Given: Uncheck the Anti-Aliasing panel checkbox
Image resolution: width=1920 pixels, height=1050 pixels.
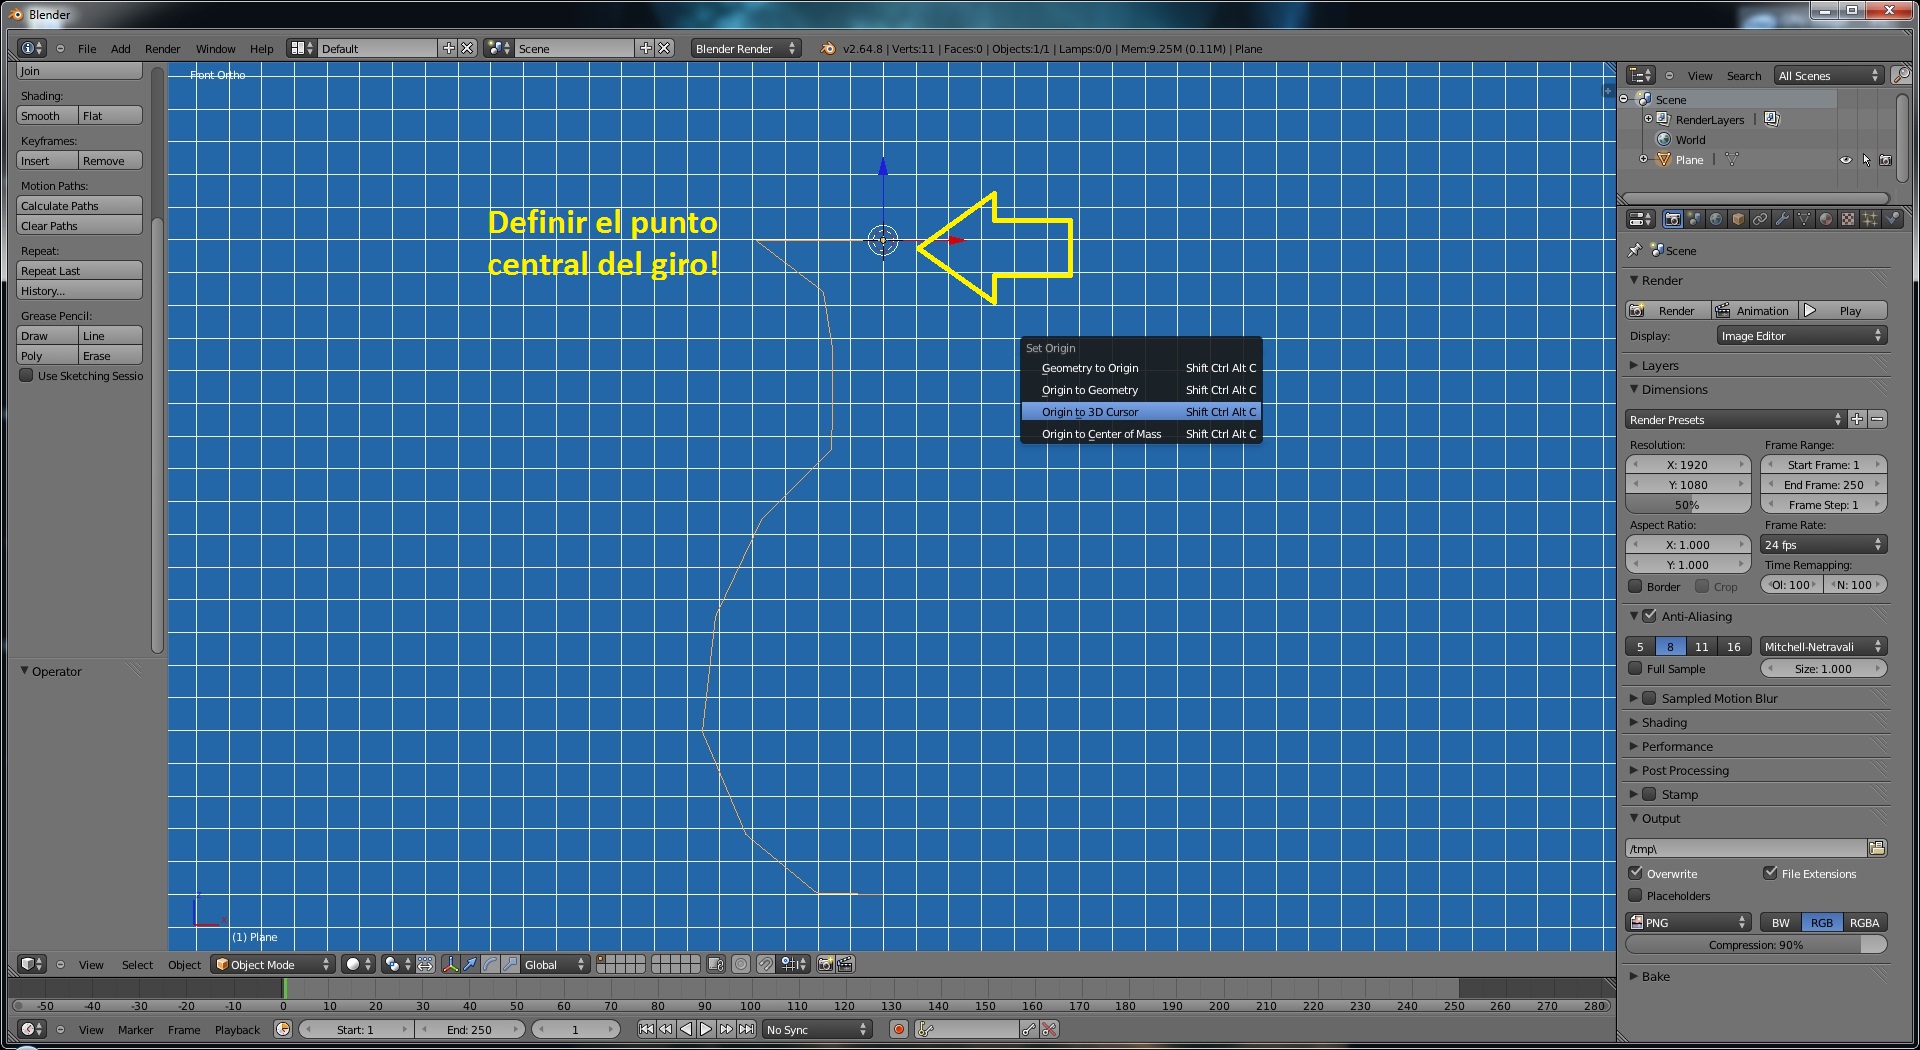Looking at the screenshot, I should point(1650,616).
